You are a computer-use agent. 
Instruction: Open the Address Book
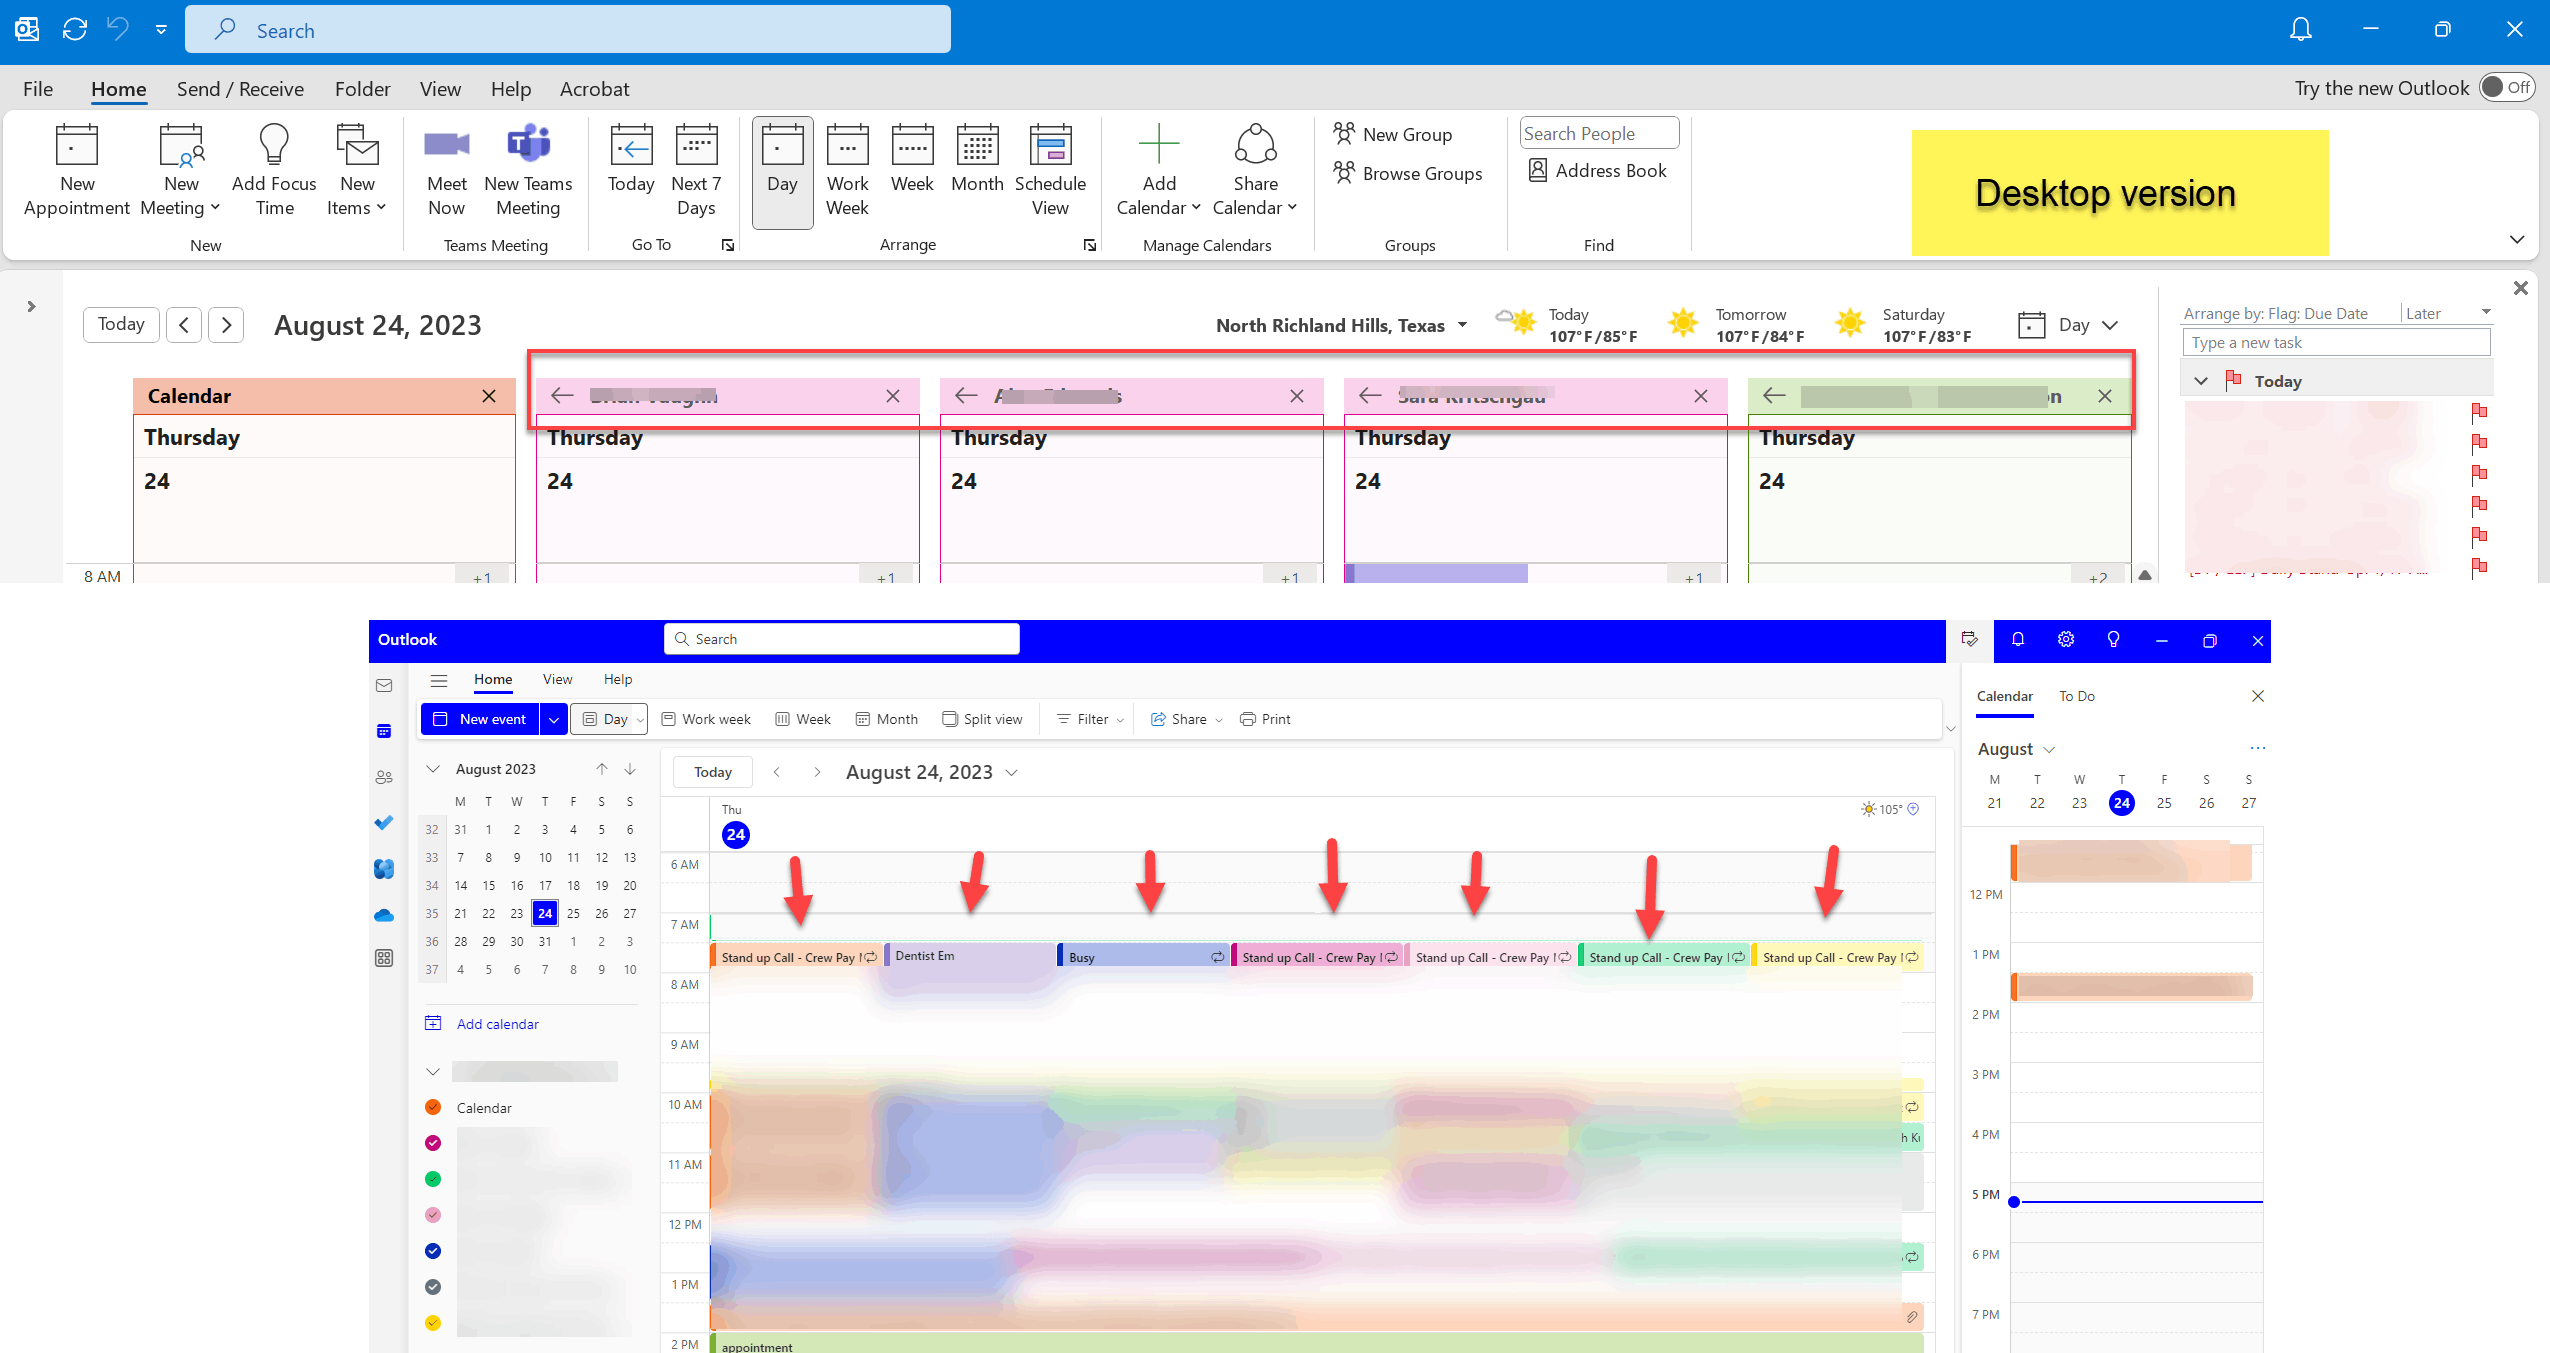(1595, 170)
